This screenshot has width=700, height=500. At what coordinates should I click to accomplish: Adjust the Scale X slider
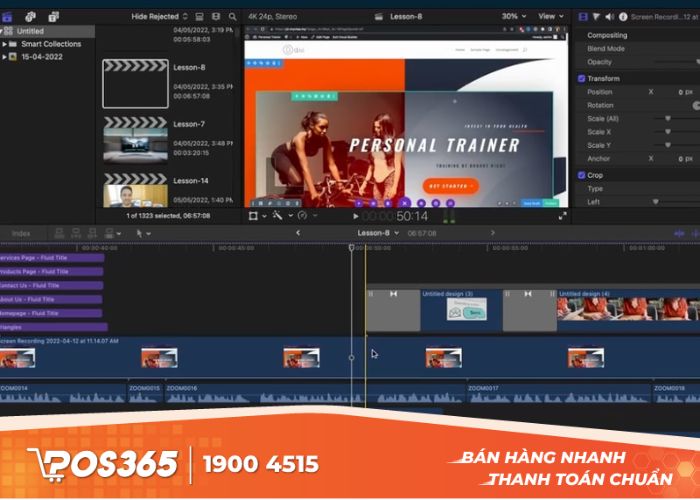click(x=668, y=132)
